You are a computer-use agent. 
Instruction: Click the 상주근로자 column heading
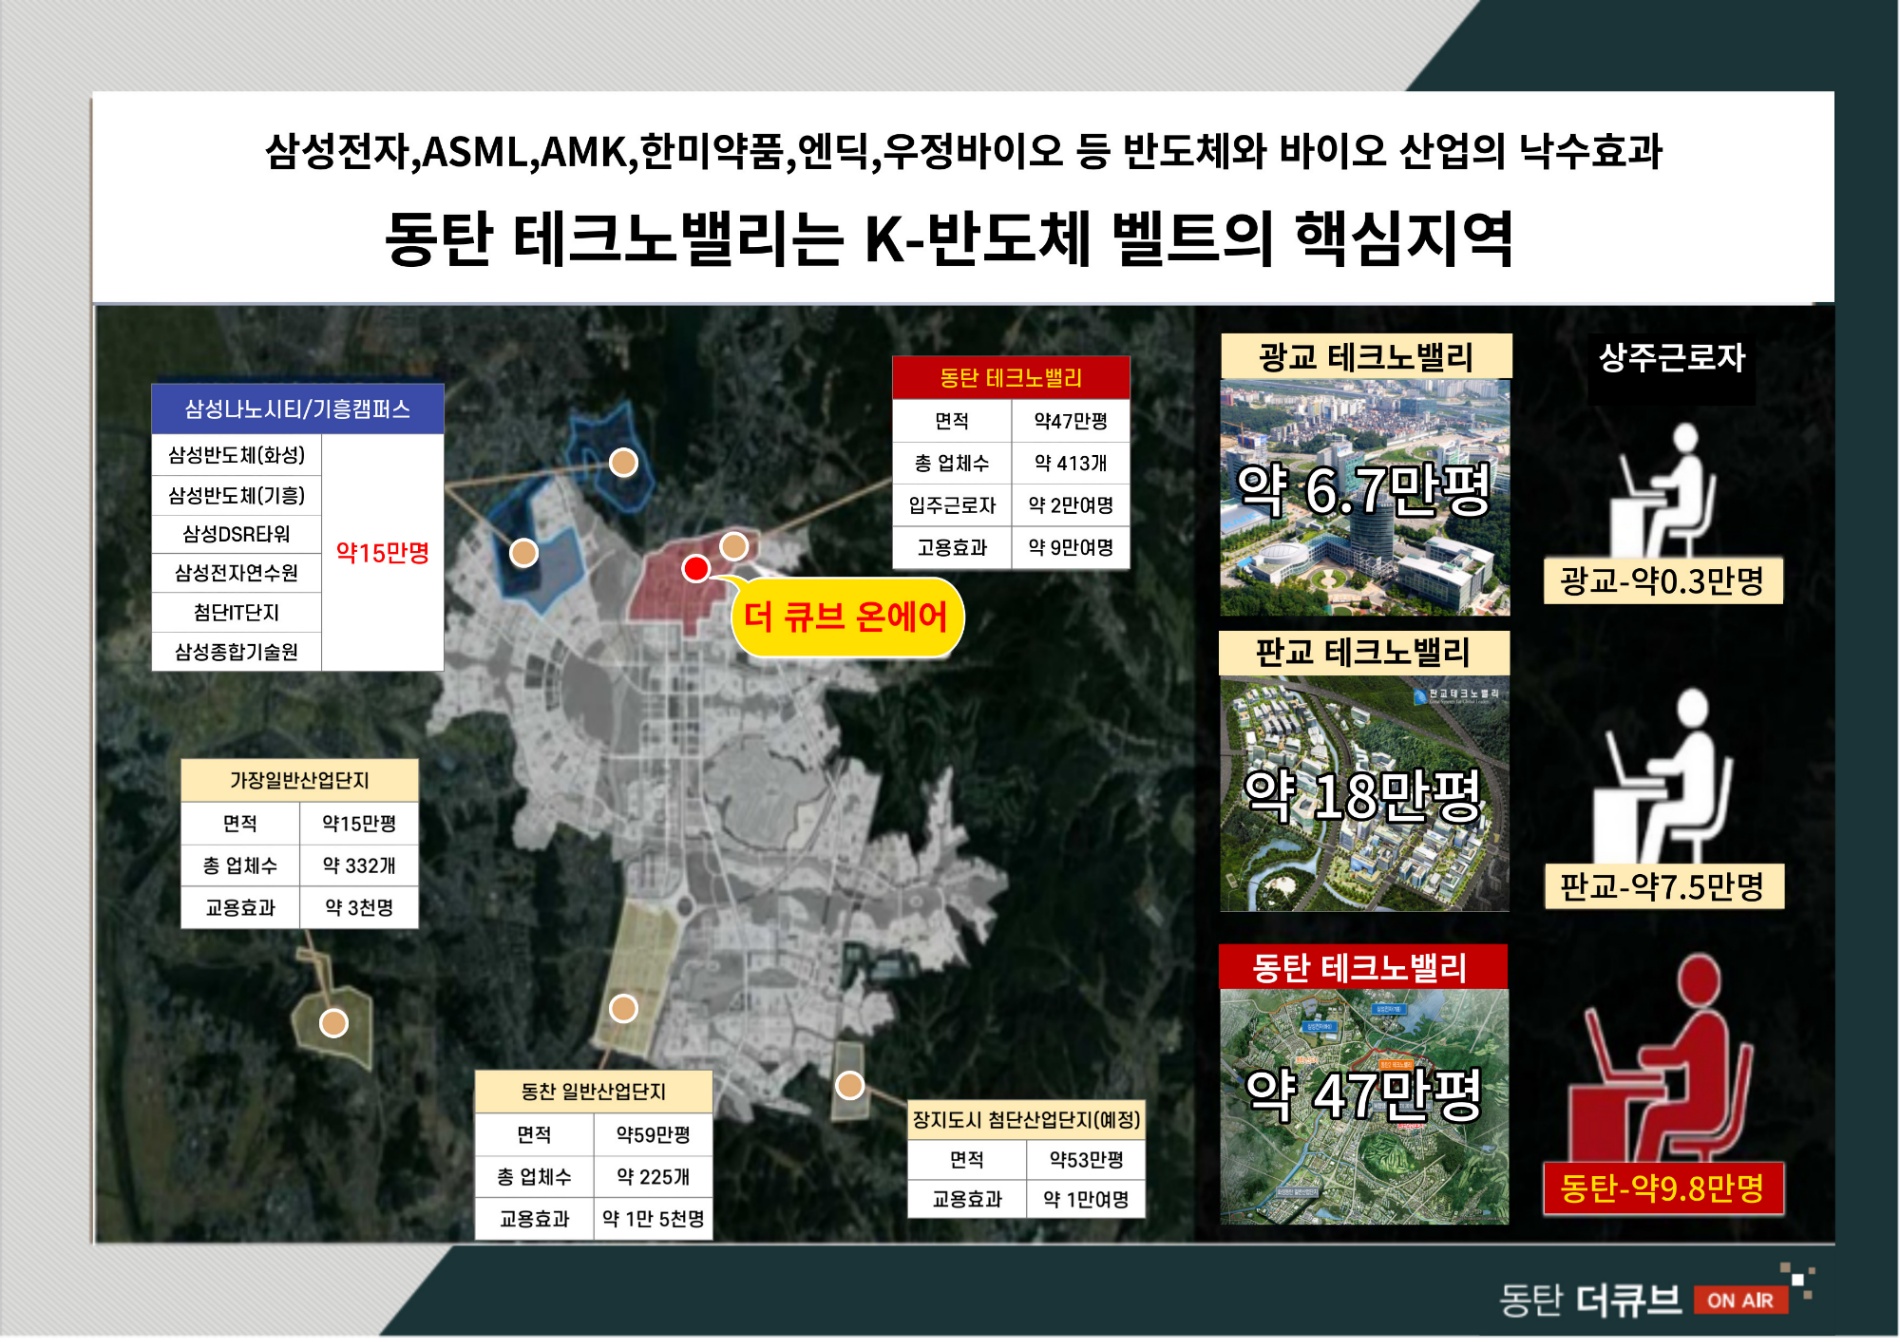1672,357
